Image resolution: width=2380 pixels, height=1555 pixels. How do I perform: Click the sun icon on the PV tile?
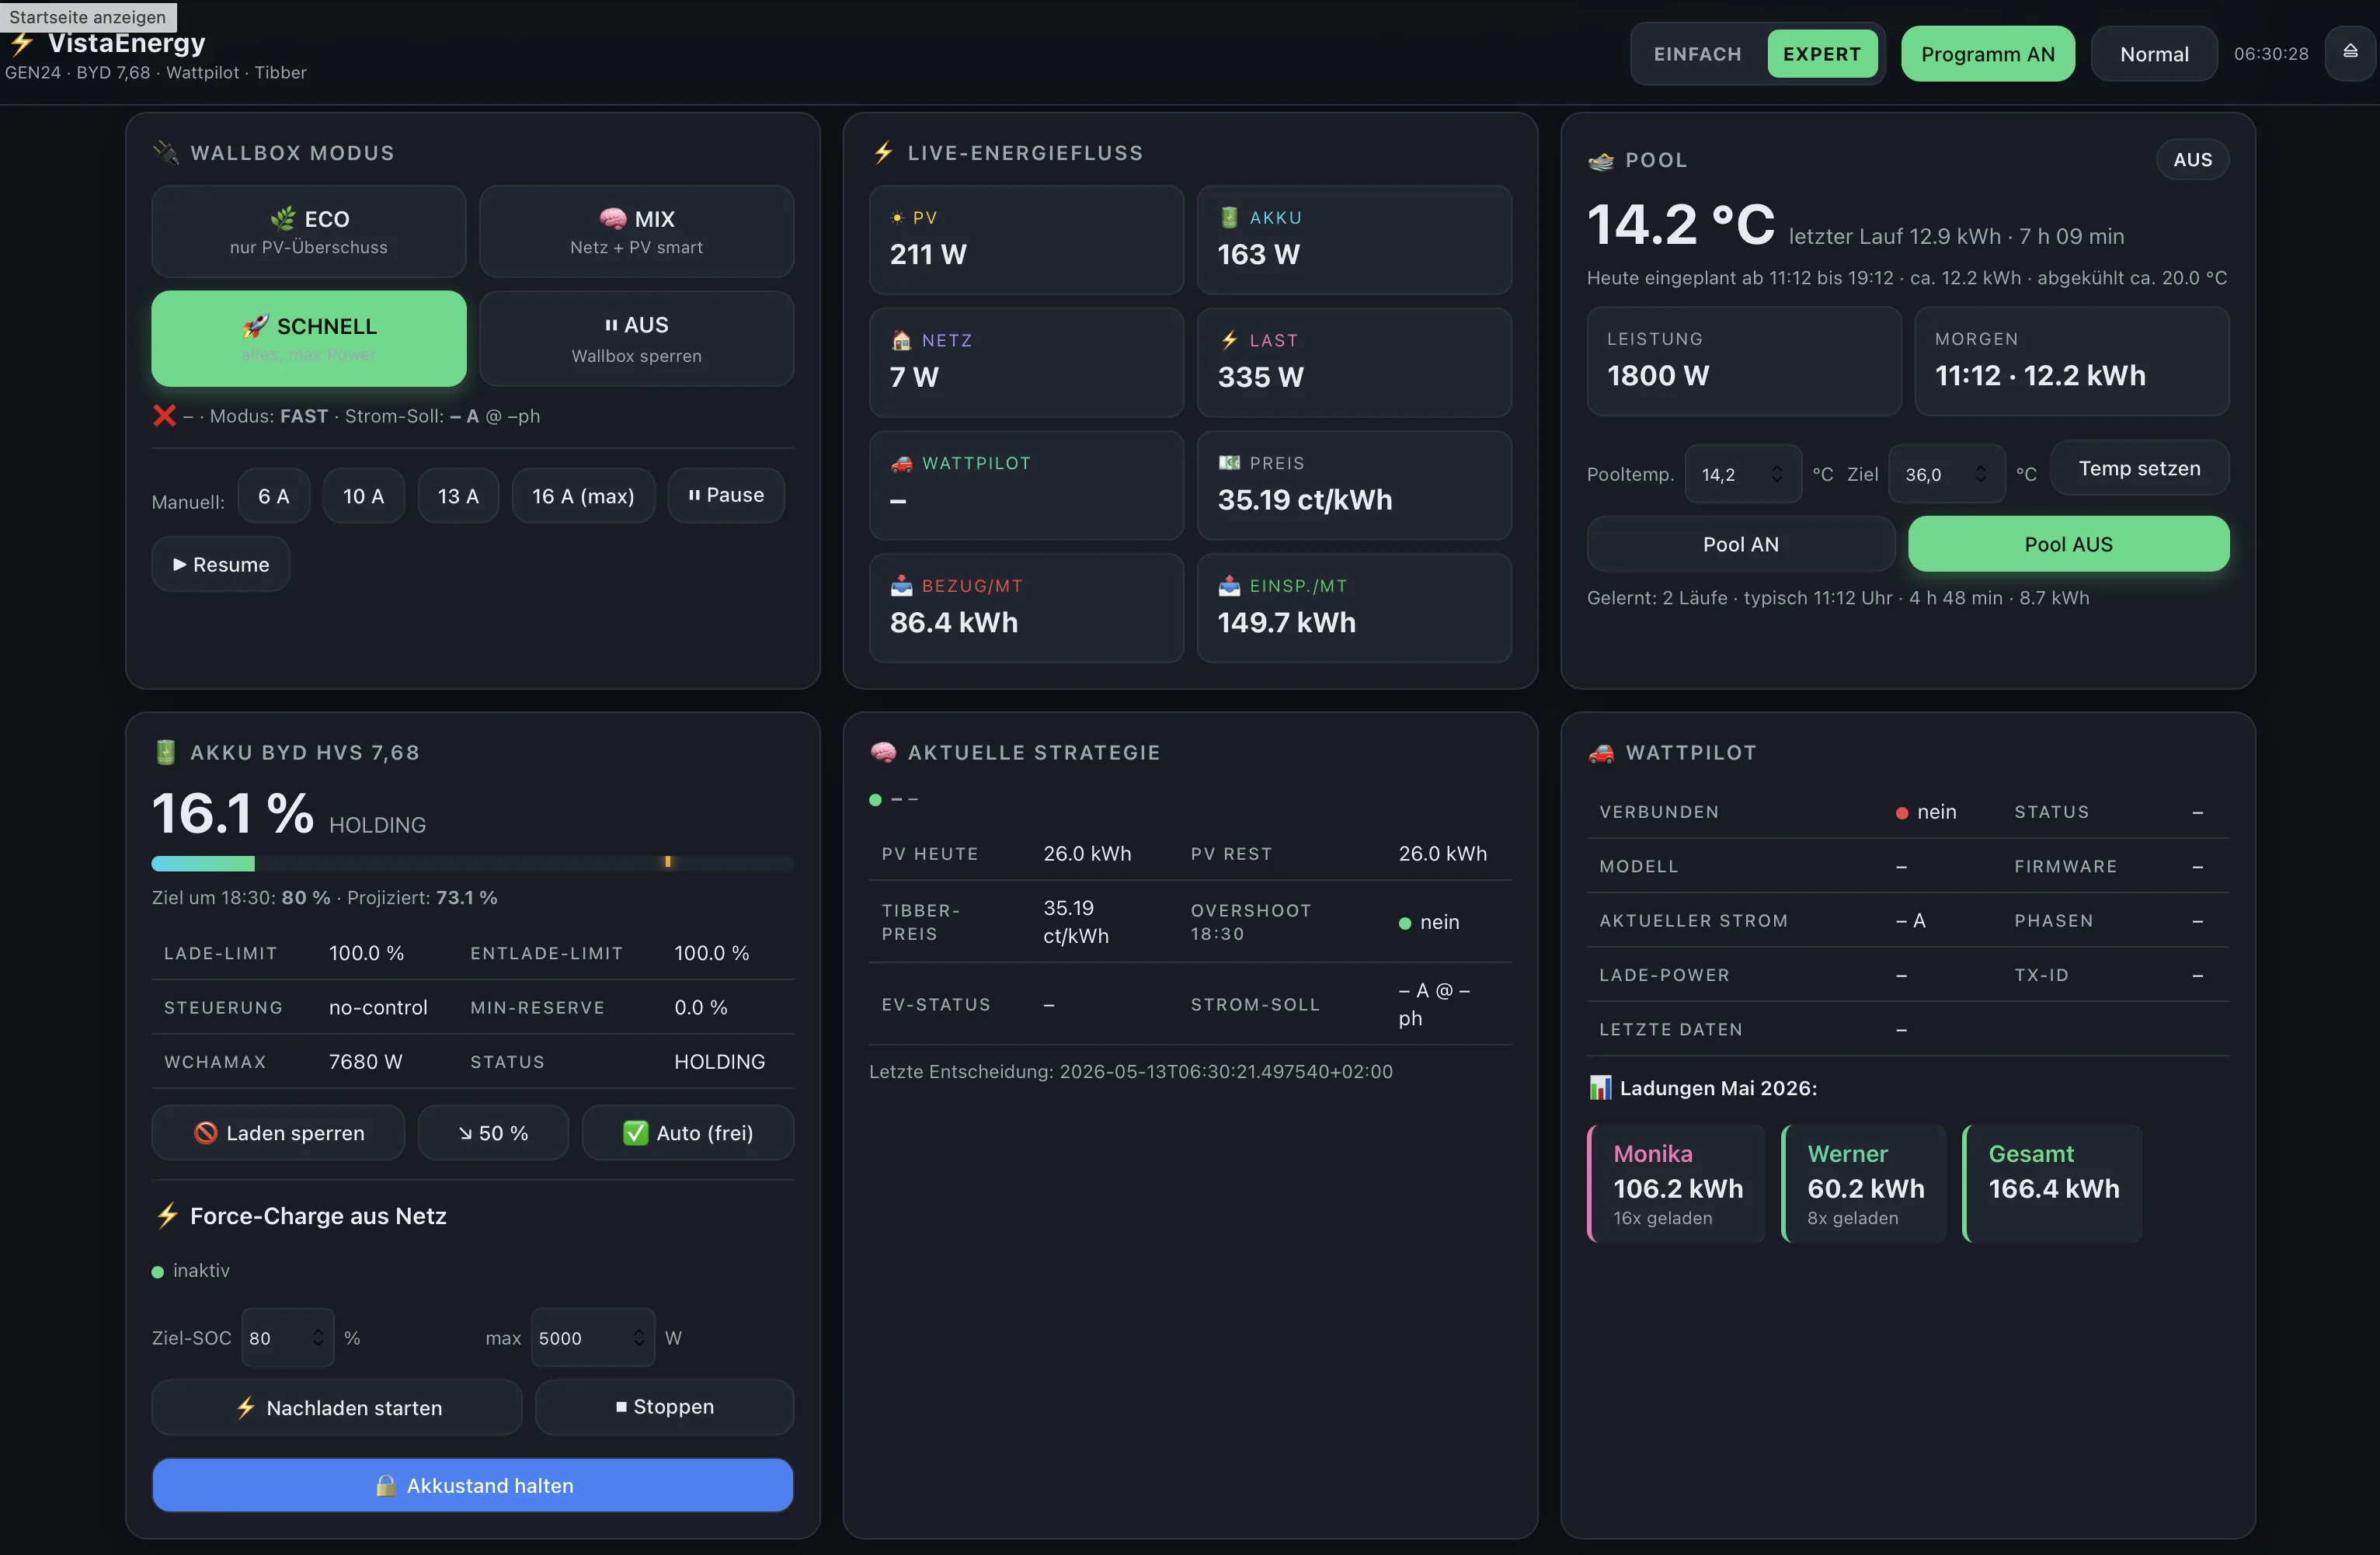tap(897, 217)
